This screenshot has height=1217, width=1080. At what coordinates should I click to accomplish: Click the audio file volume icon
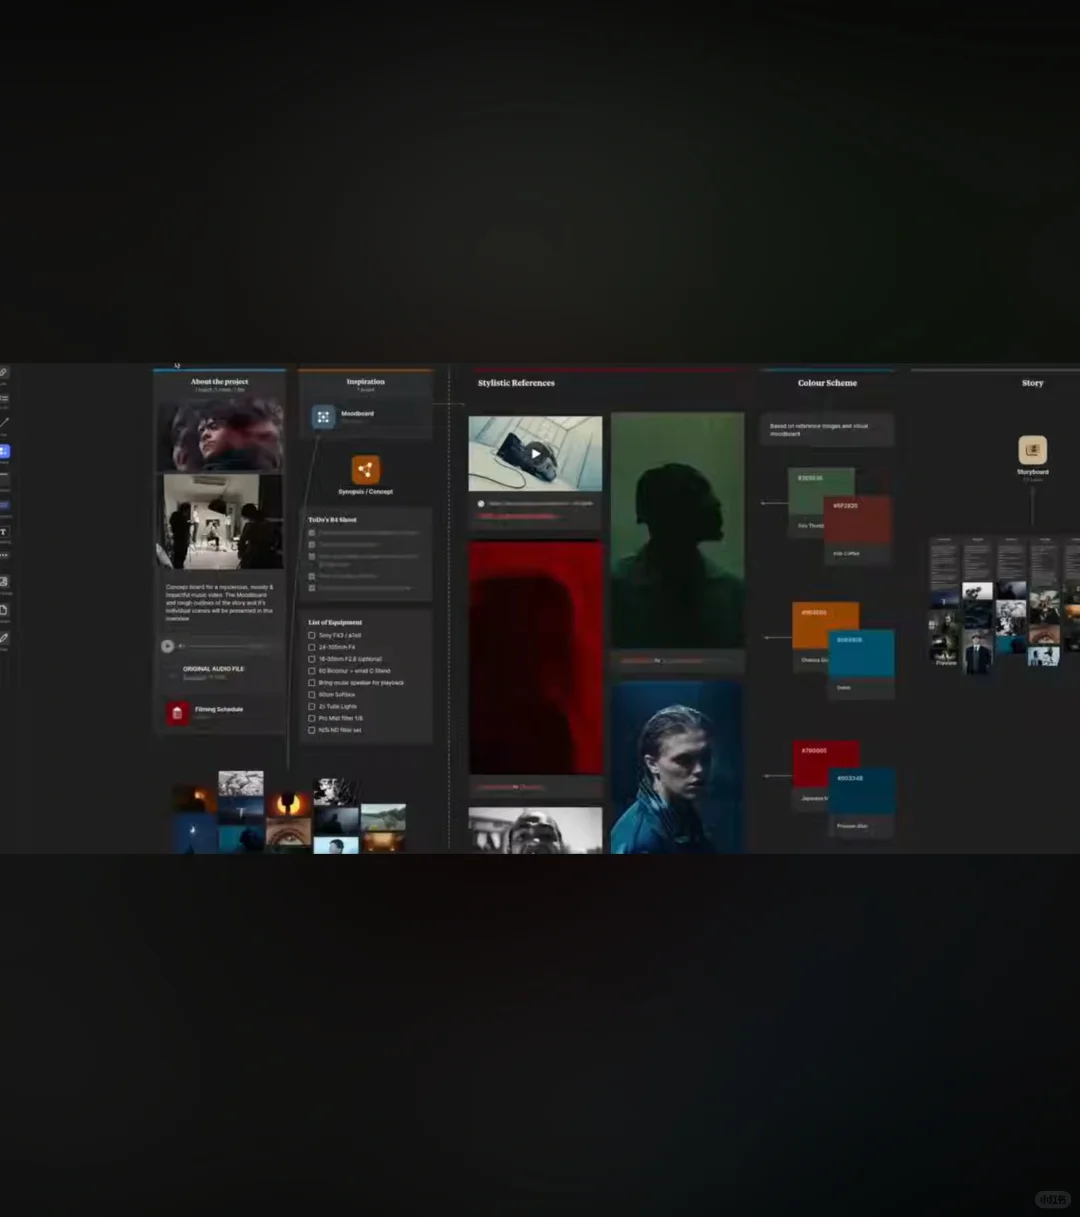[x=181, y=646]
